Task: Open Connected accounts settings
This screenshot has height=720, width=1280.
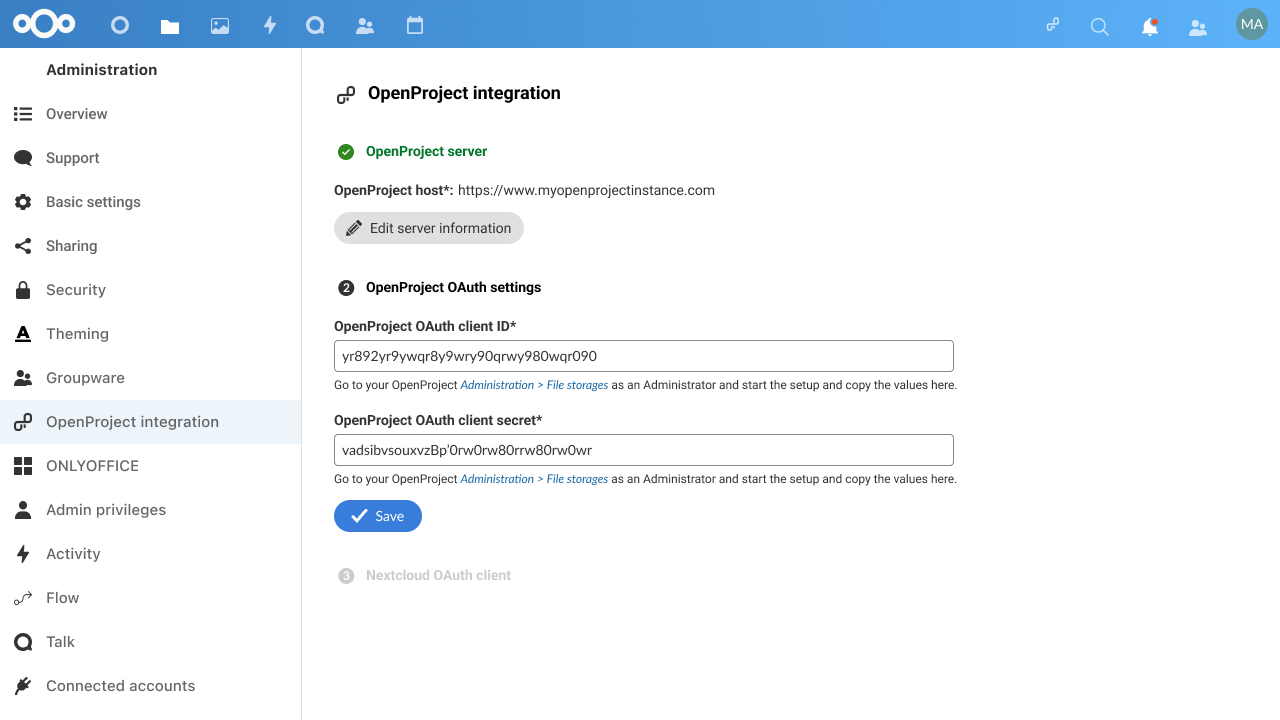Action: 120,686
